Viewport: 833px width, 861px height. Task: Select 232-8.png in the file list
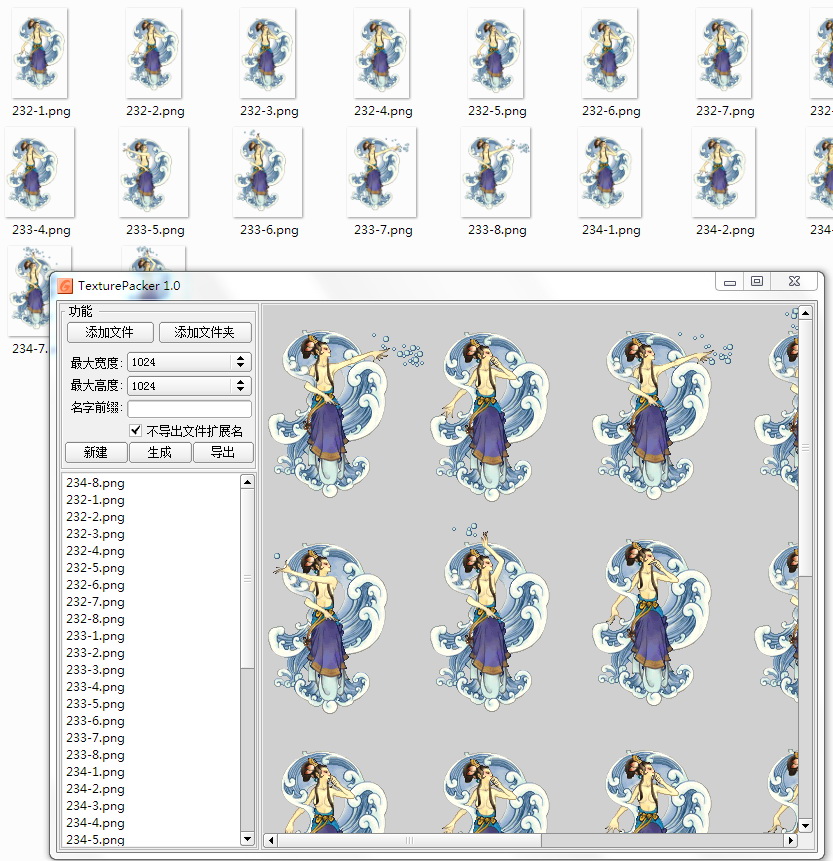96,619
